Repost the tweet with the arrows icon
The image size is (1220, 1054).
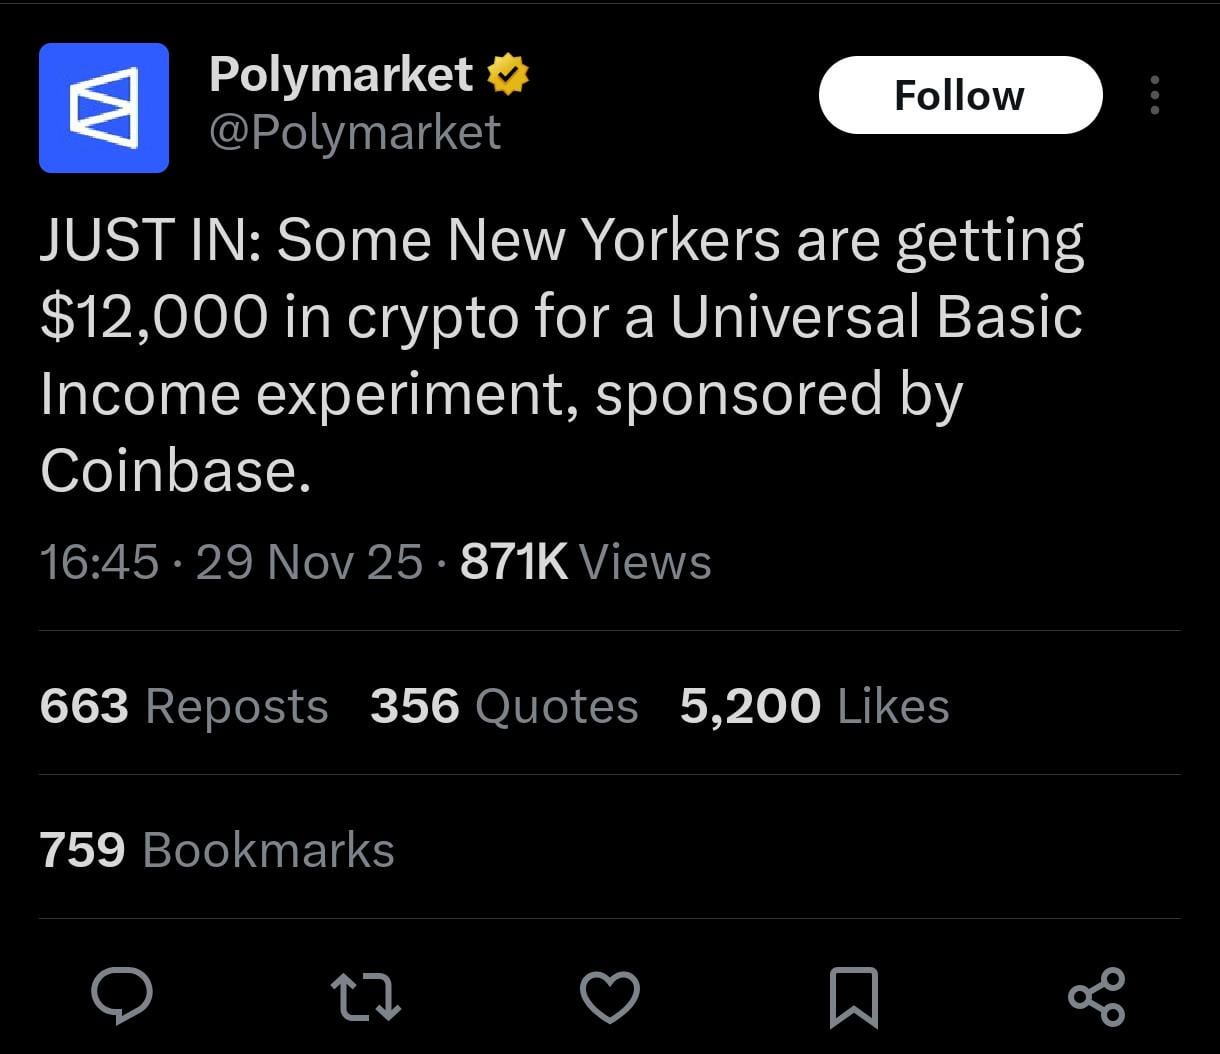(366, 997)
